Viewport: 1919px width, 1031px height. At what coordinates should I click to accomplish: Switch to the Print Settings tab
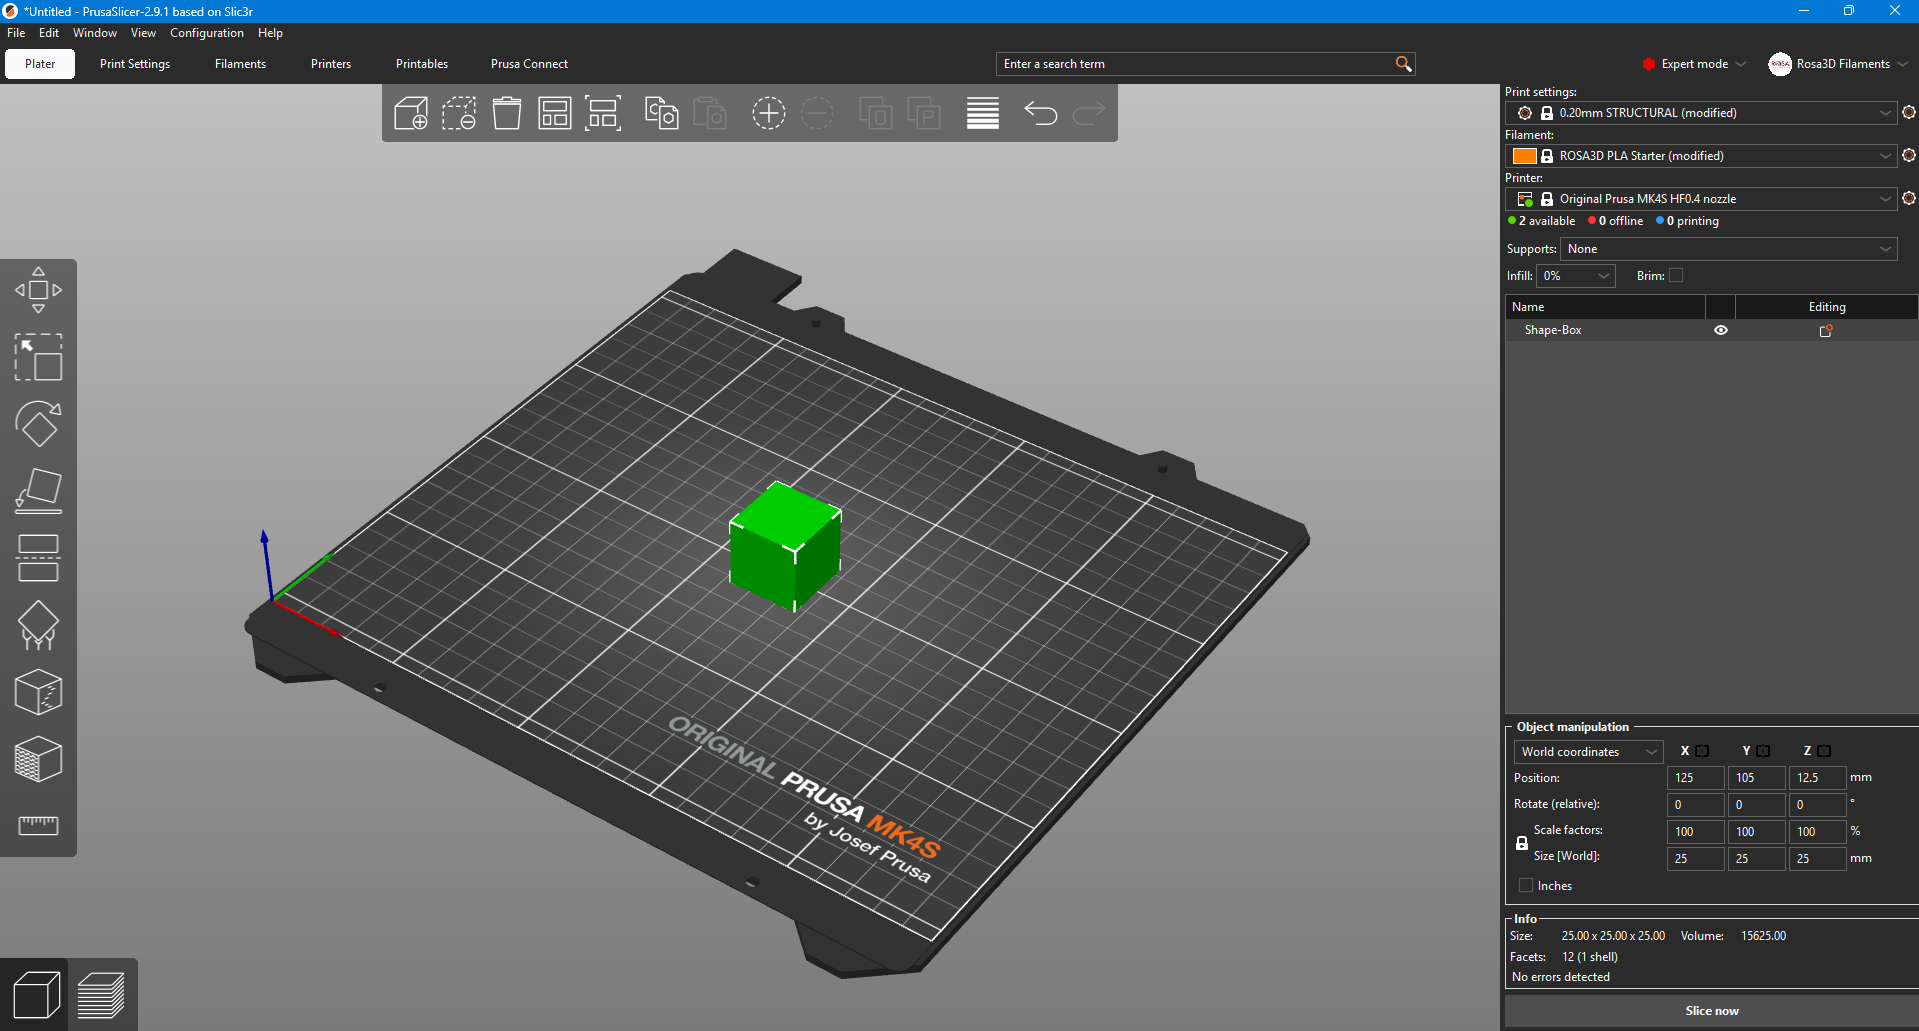click(x=135, y=64)
